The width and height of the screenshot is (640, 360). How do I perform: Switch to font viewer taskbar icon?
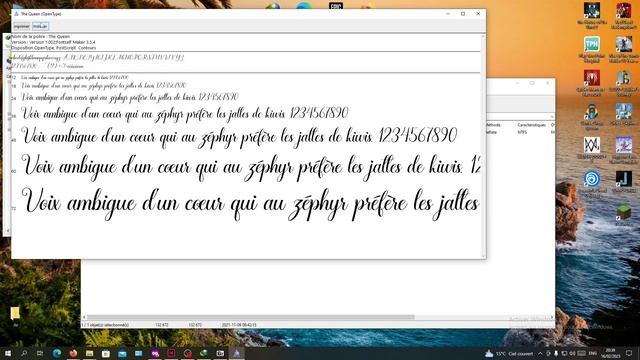coord(236,353)
